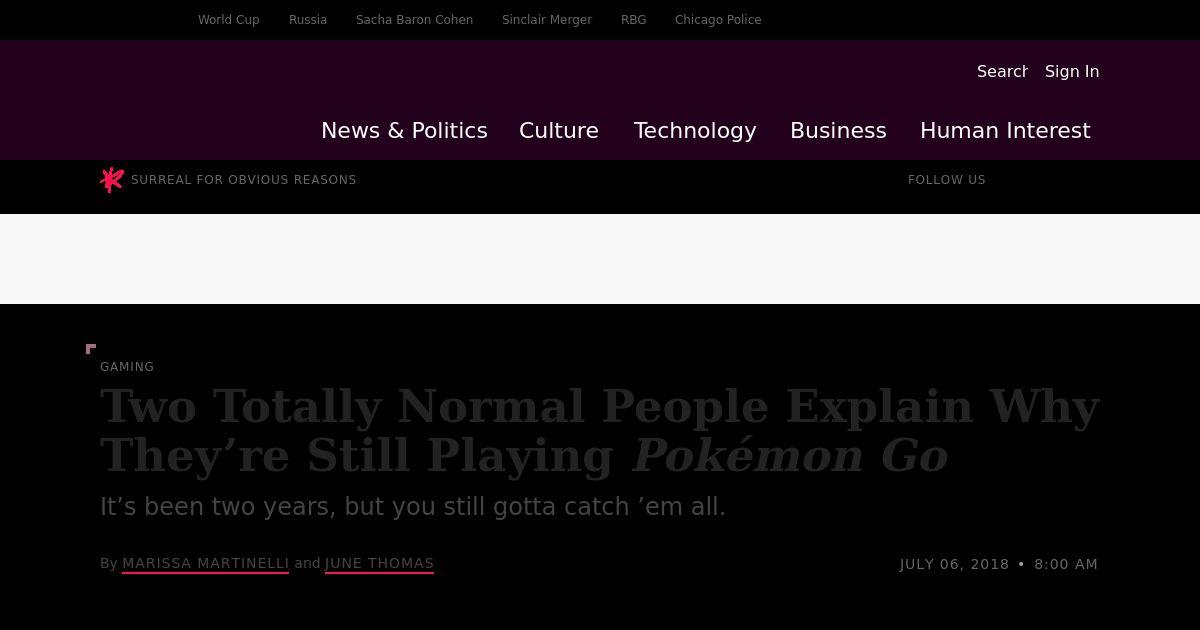Image resolution: width=1200 pixels, height=630 pixels.
Task: Click the subheading 'It's been two years'
Action: pyautogui.click(x=413, y=507)
